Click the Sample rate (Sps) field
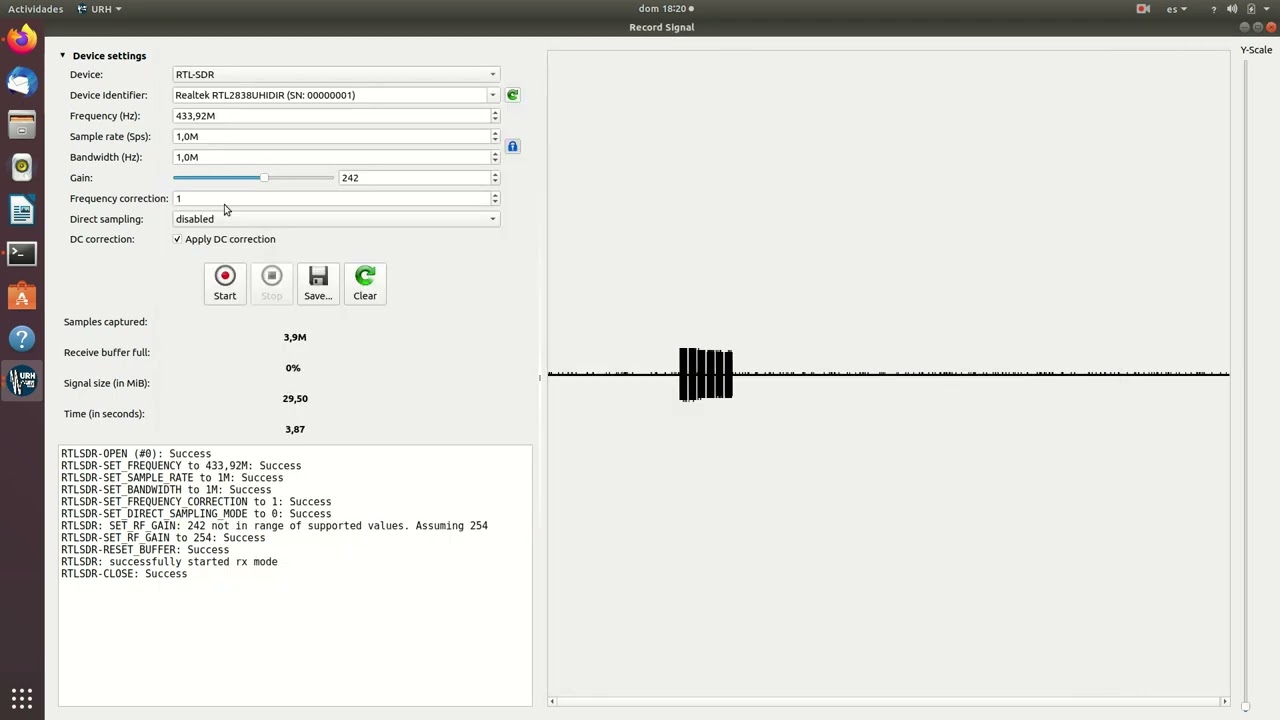Screen dimensions: 1280x720 (x=330, y=136)
